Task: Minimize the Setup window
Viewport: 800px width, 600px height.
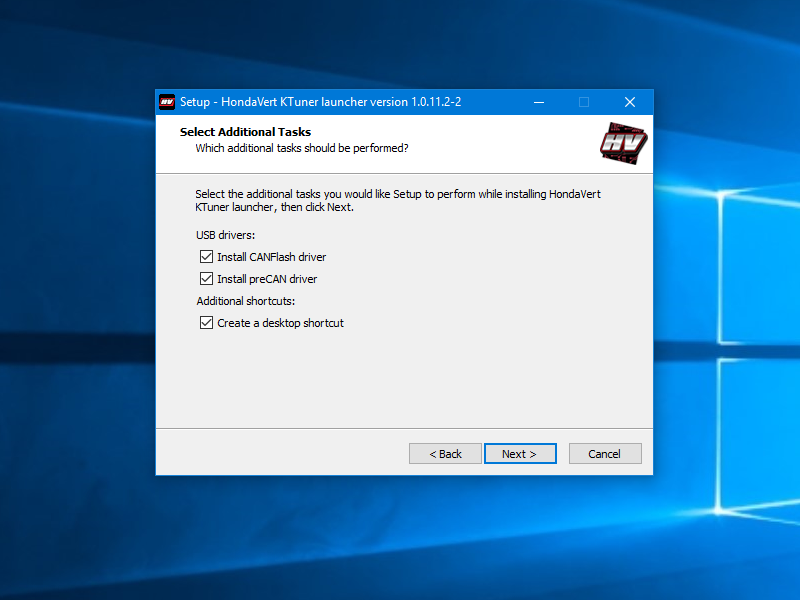Action: pyautogui.click(x=539, y=102)
